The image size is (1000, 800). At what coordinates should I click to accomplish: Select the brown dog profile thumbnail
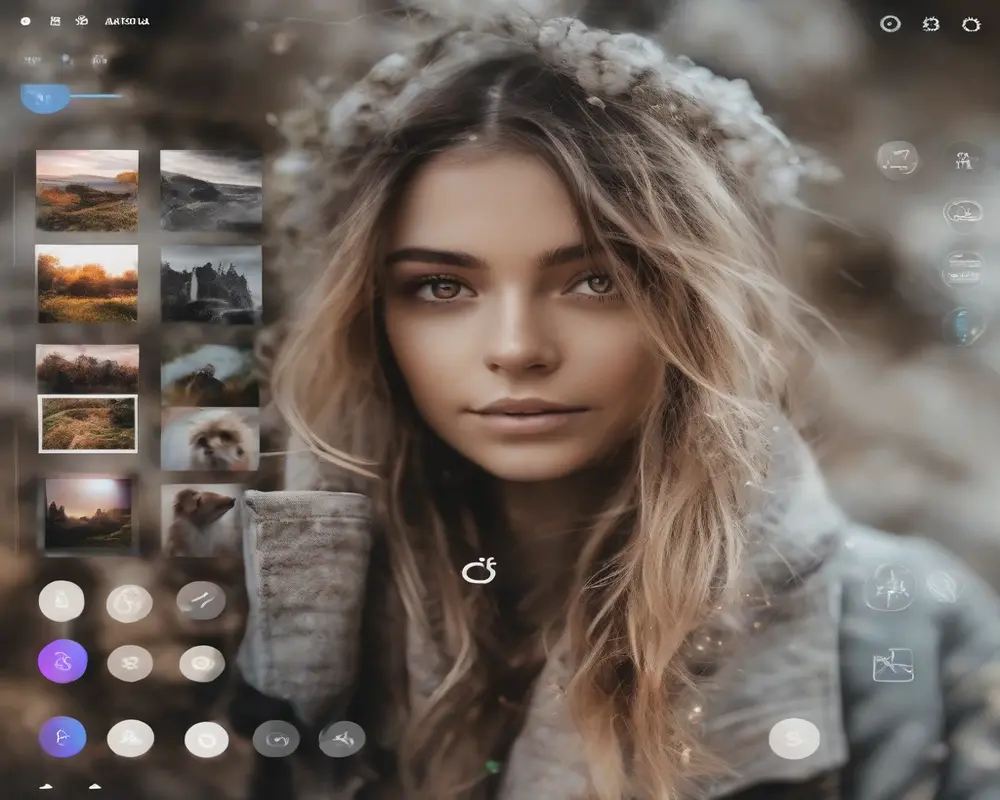[x=202, y=520]
